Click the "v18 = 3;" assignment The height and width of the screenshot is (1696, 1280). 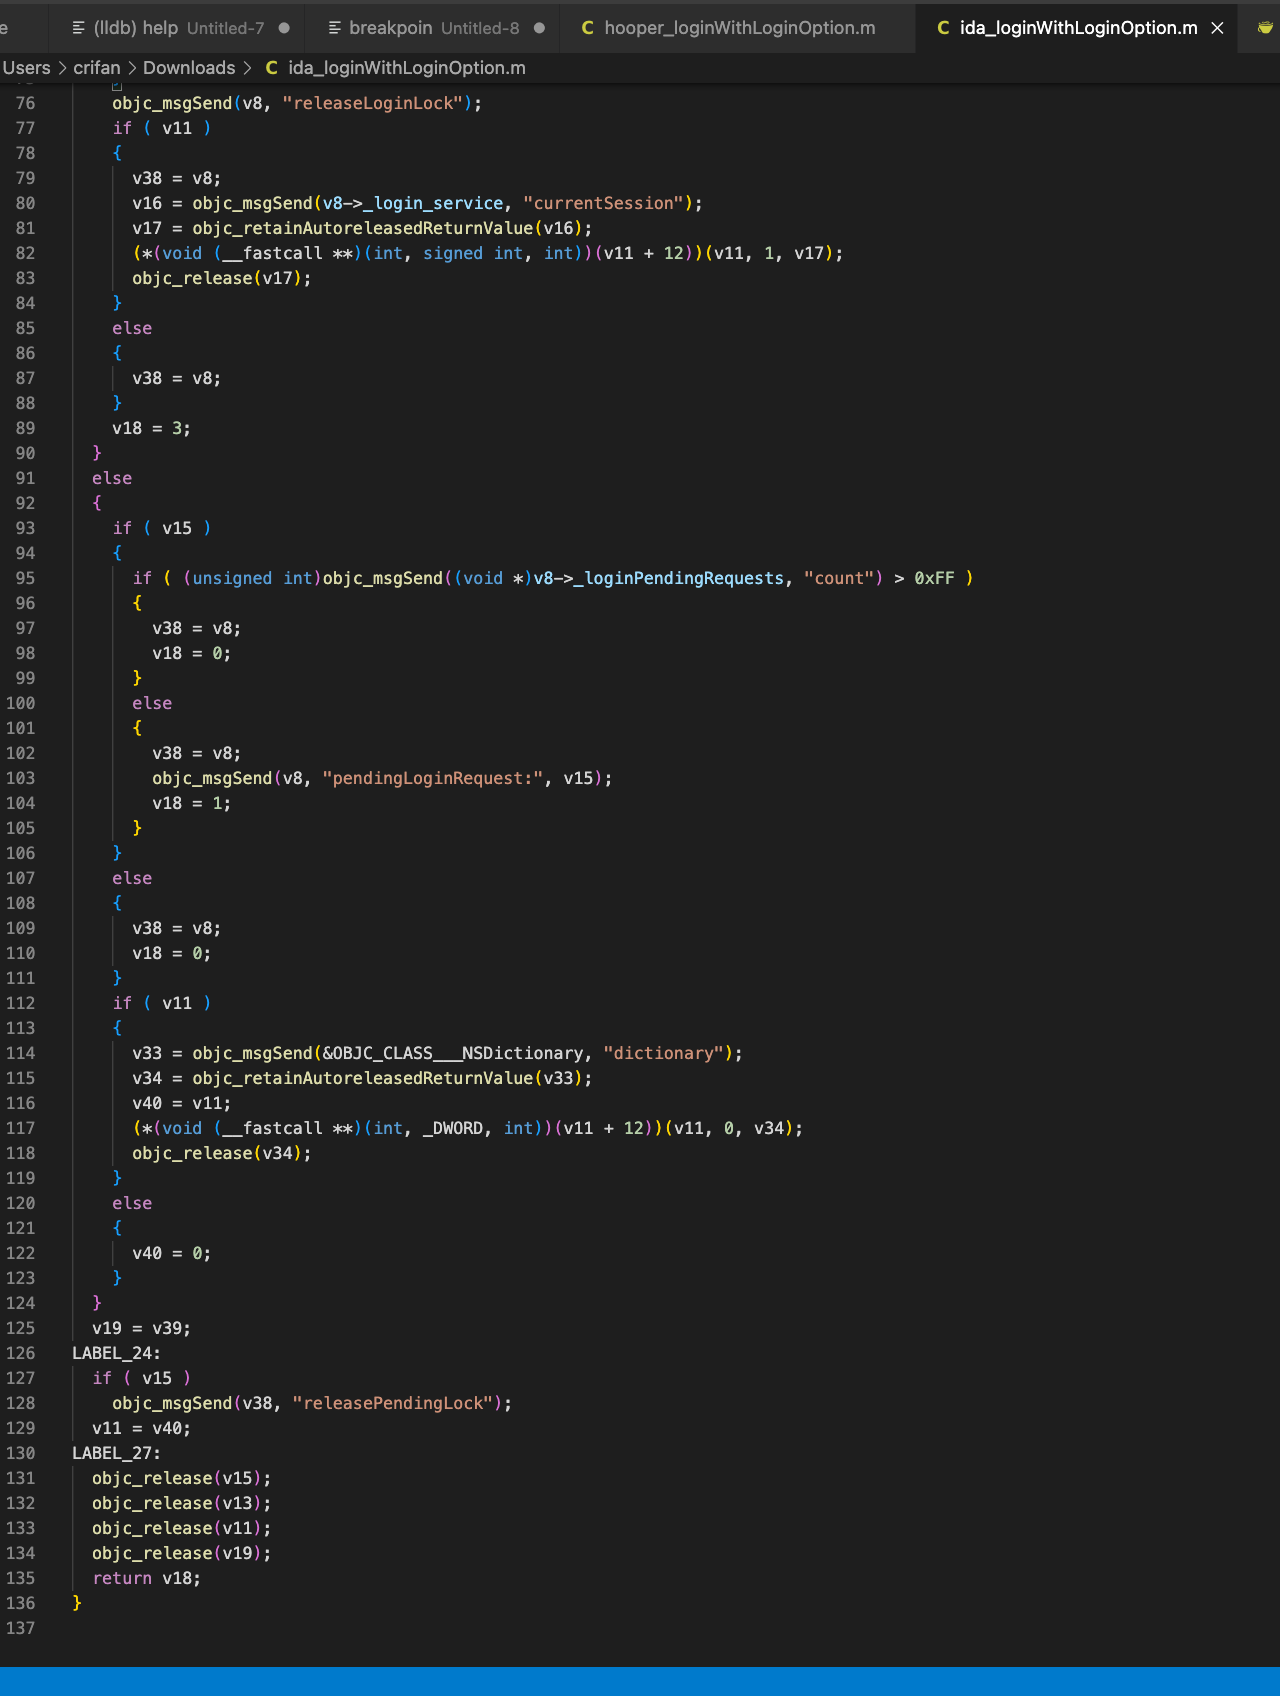(x=151, y=428)
